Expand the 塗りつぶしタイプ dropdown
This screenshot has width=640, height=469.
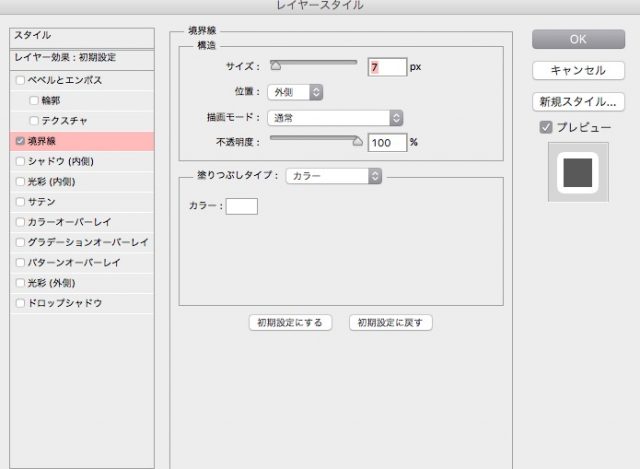[x=334, y=176]
